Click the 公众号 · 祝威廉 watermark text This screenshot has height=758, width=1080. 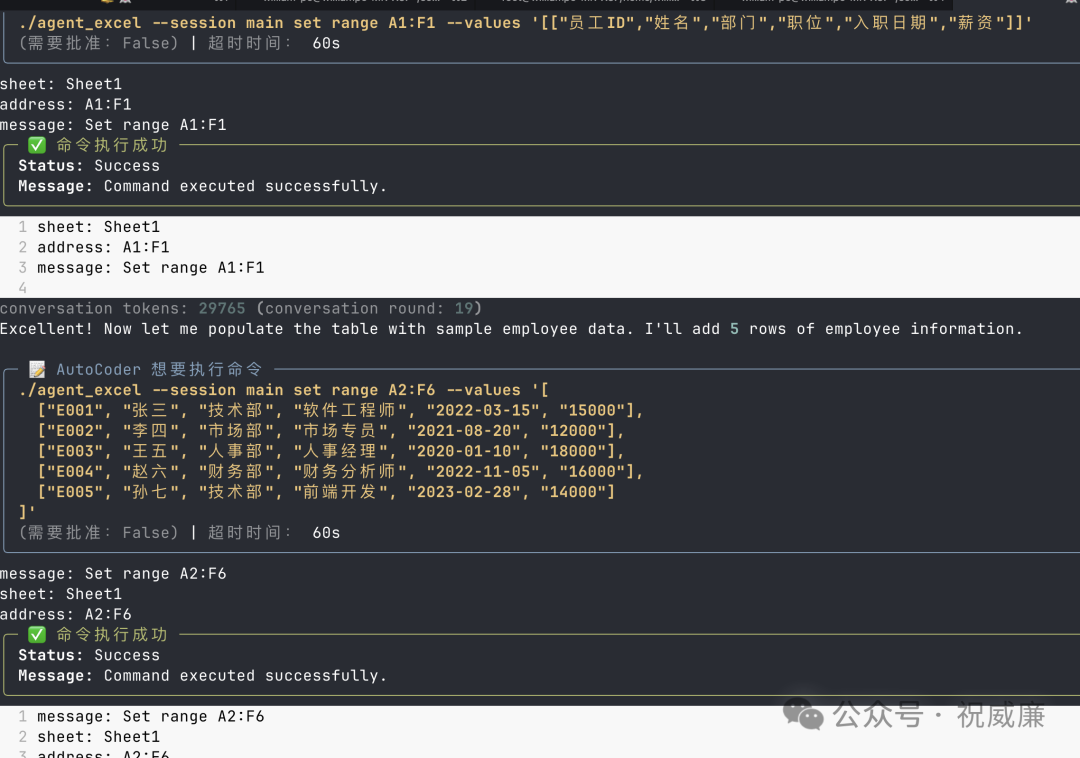coord(939,716)
